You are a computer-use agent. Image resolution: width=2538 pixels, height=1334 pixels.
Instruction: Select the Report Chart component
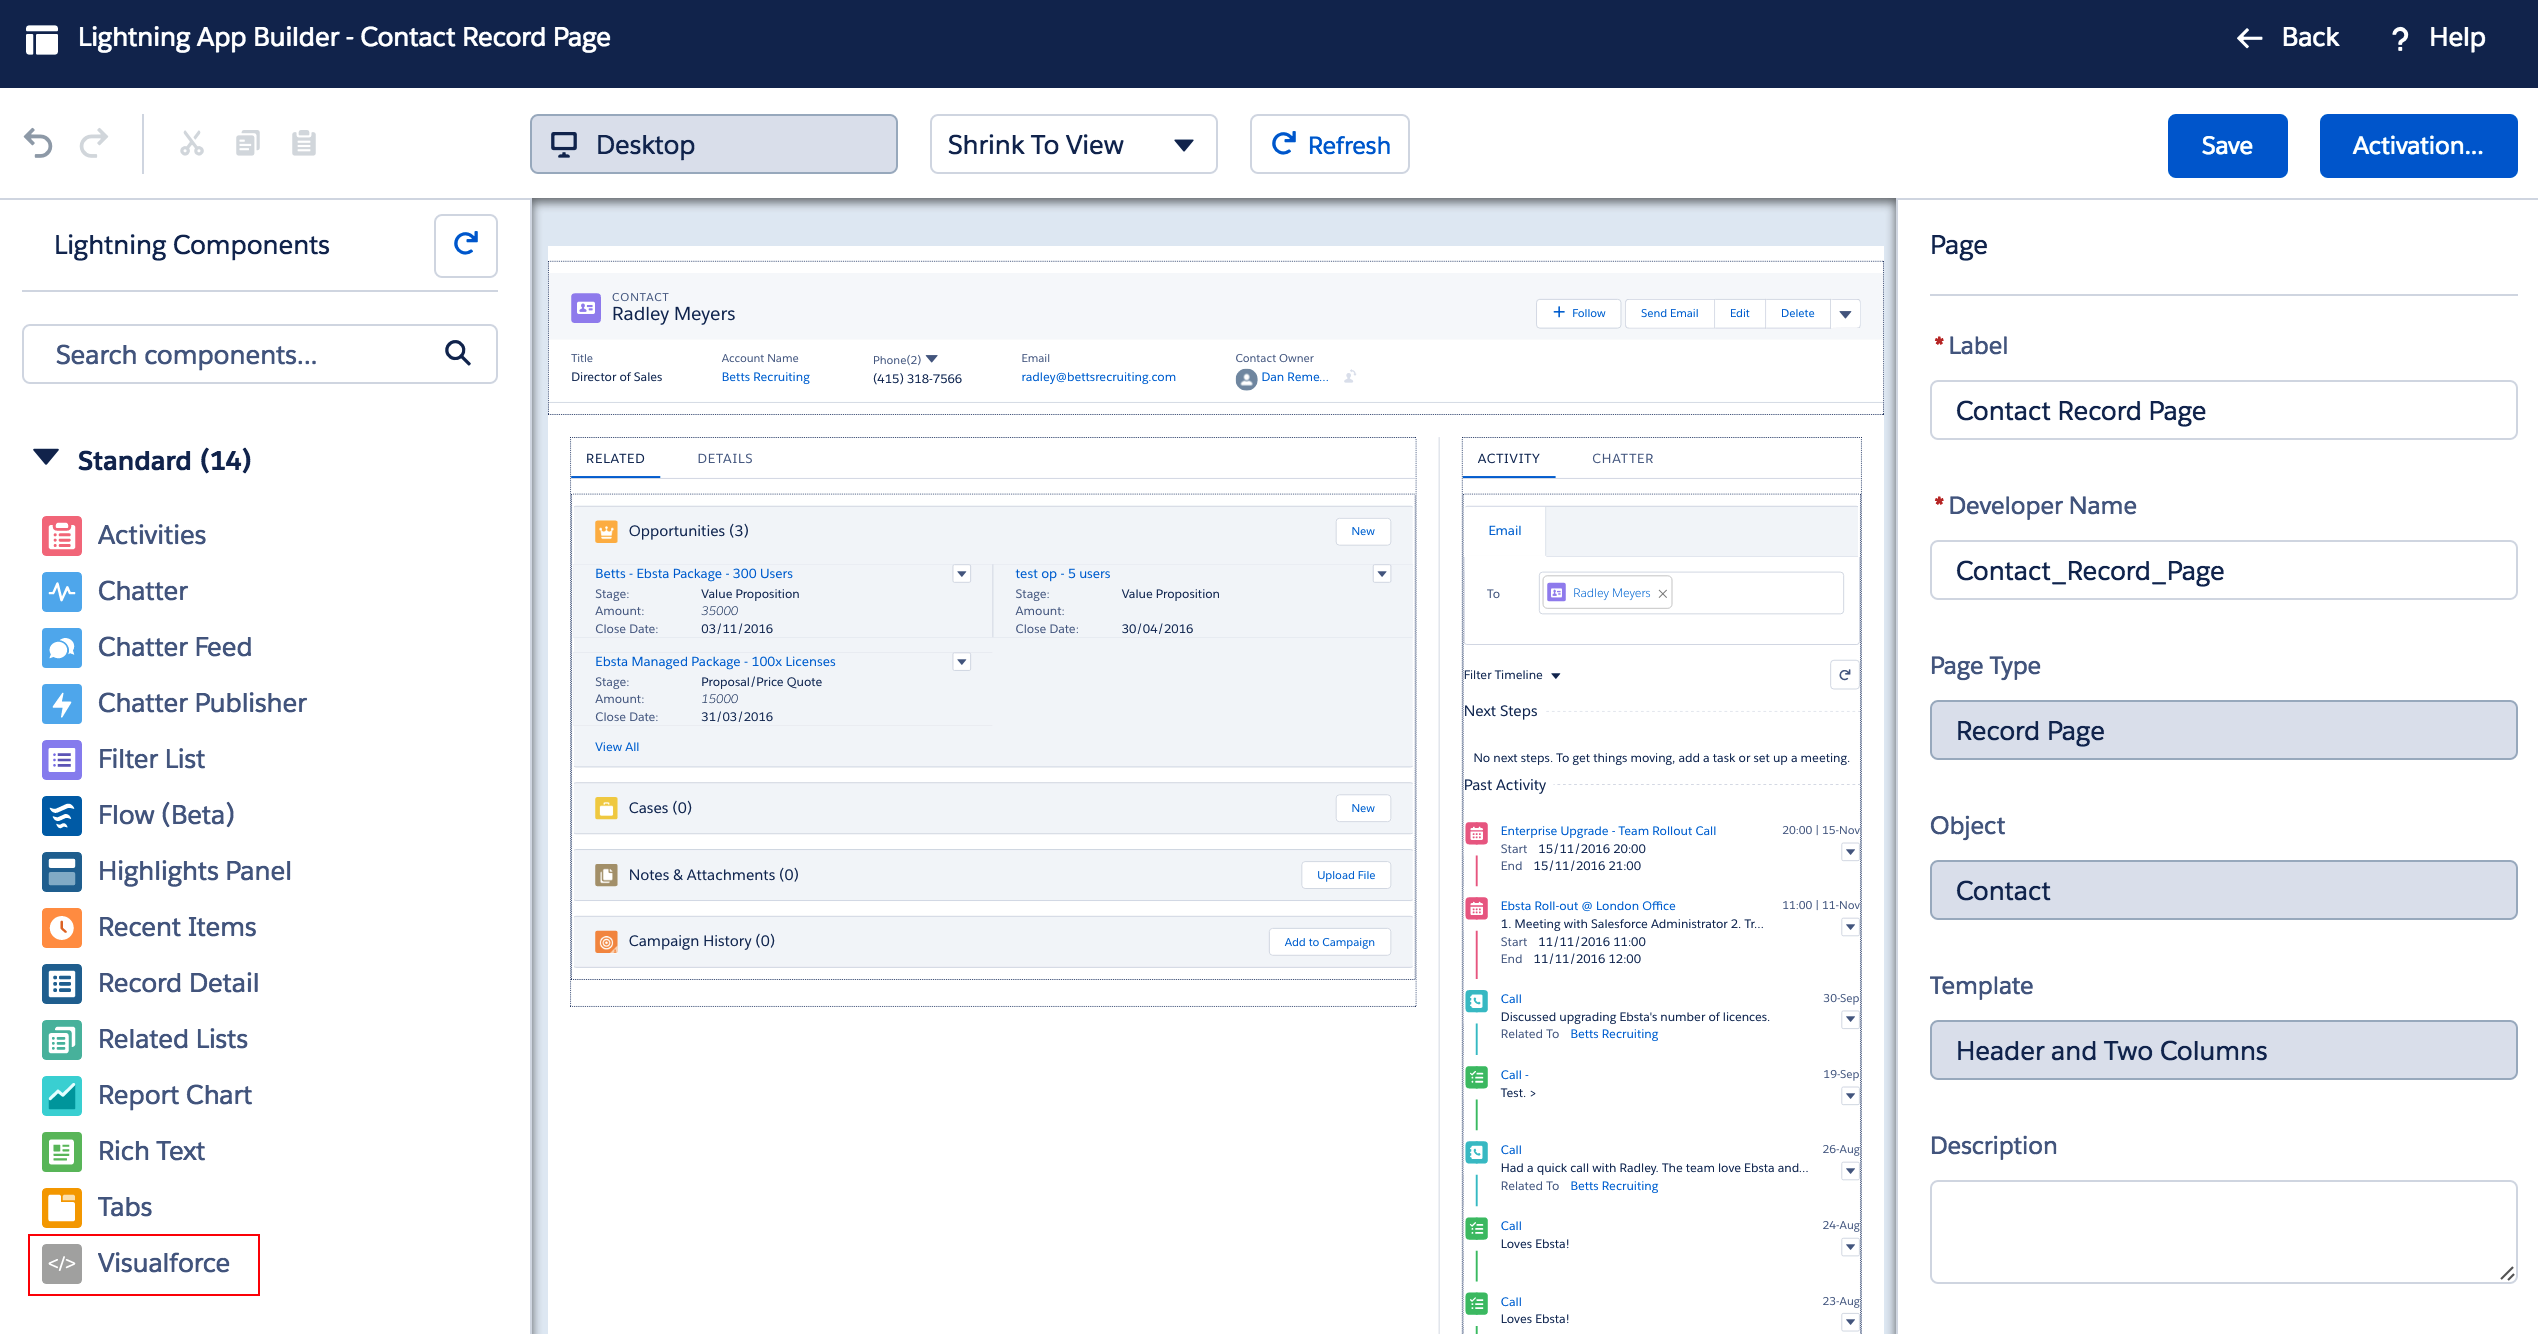click(174, 1095)
